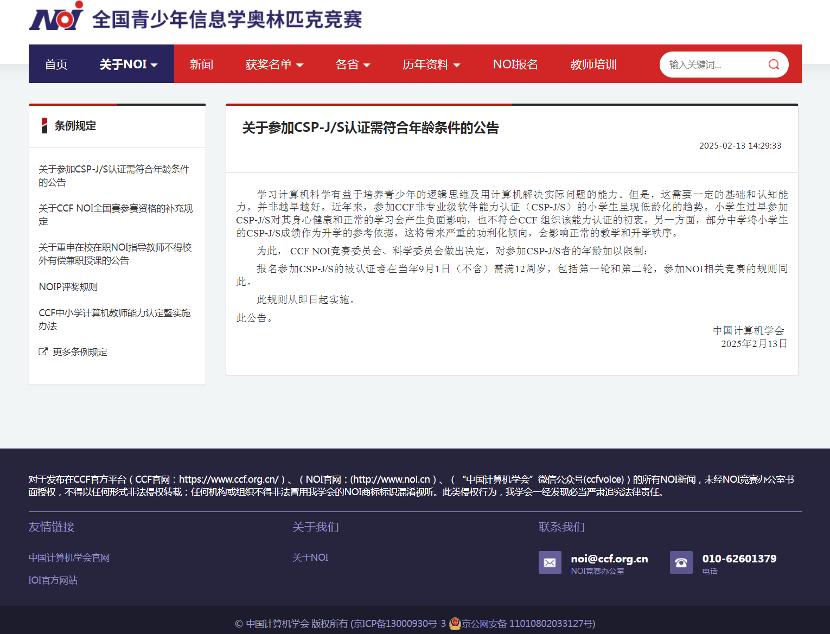Click the 京公网安备 11010802033127号 link
The image size is (830, 634).
tap(528, 623)
